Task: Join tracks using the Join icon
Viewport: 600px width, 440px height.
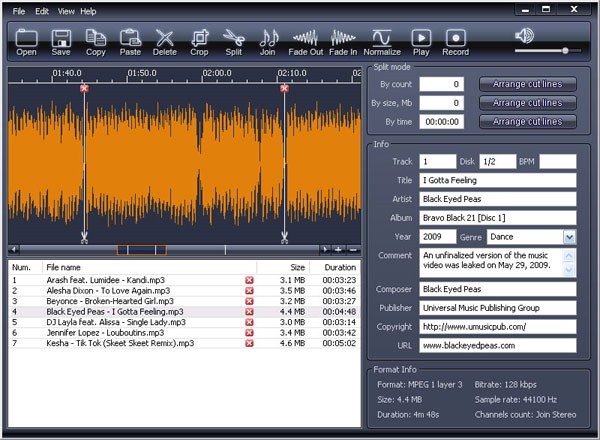Action: (x=268, y=40)
